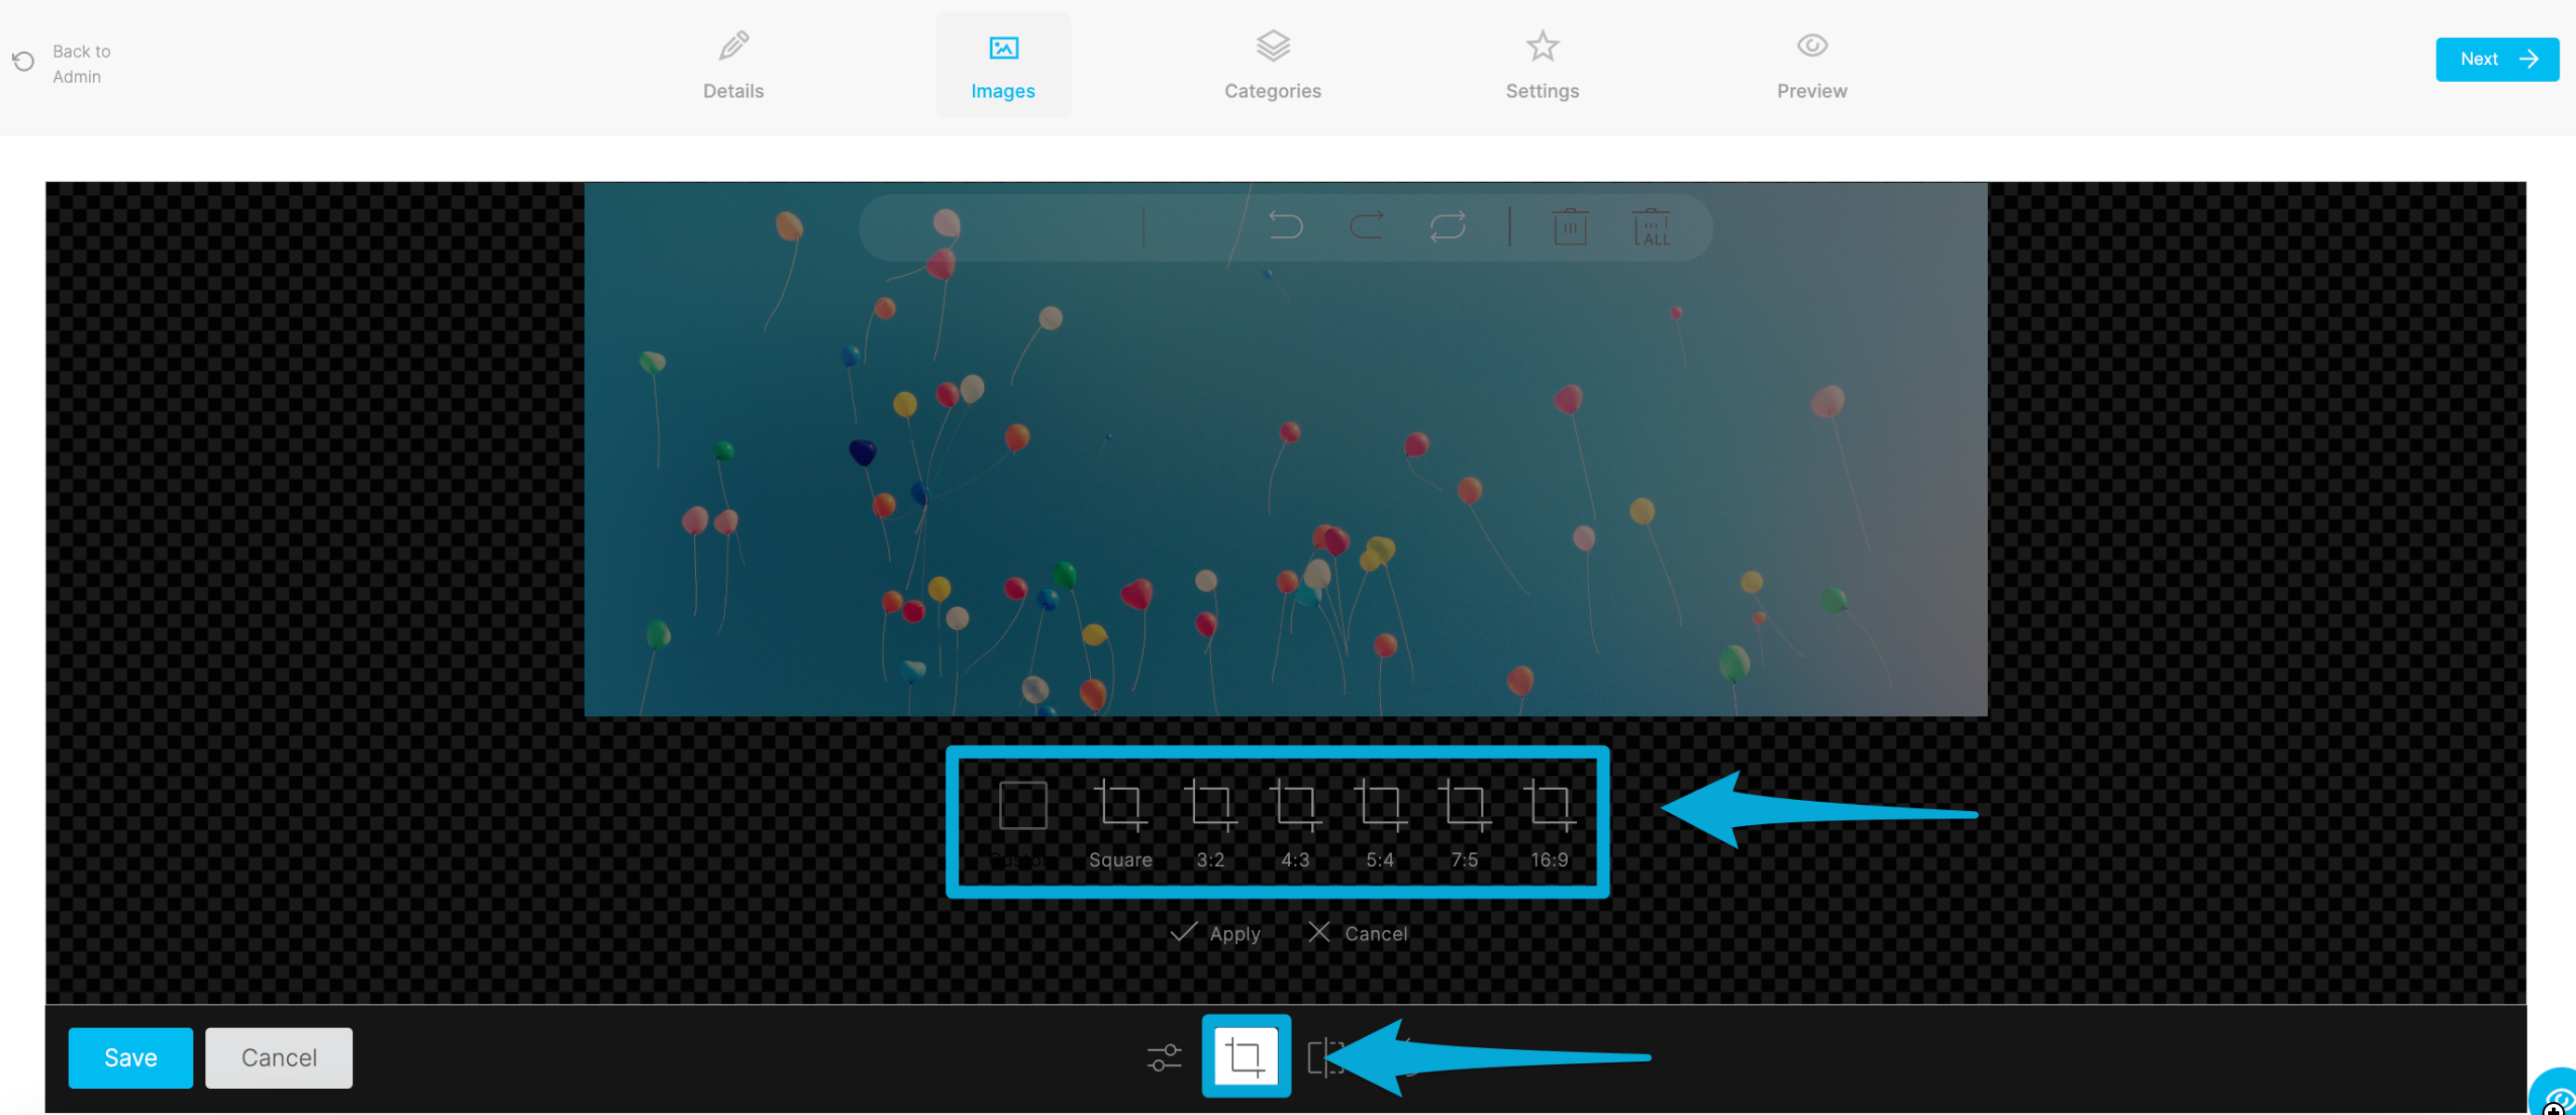Click the Delete All trash icon

(x=1651, y=227)
